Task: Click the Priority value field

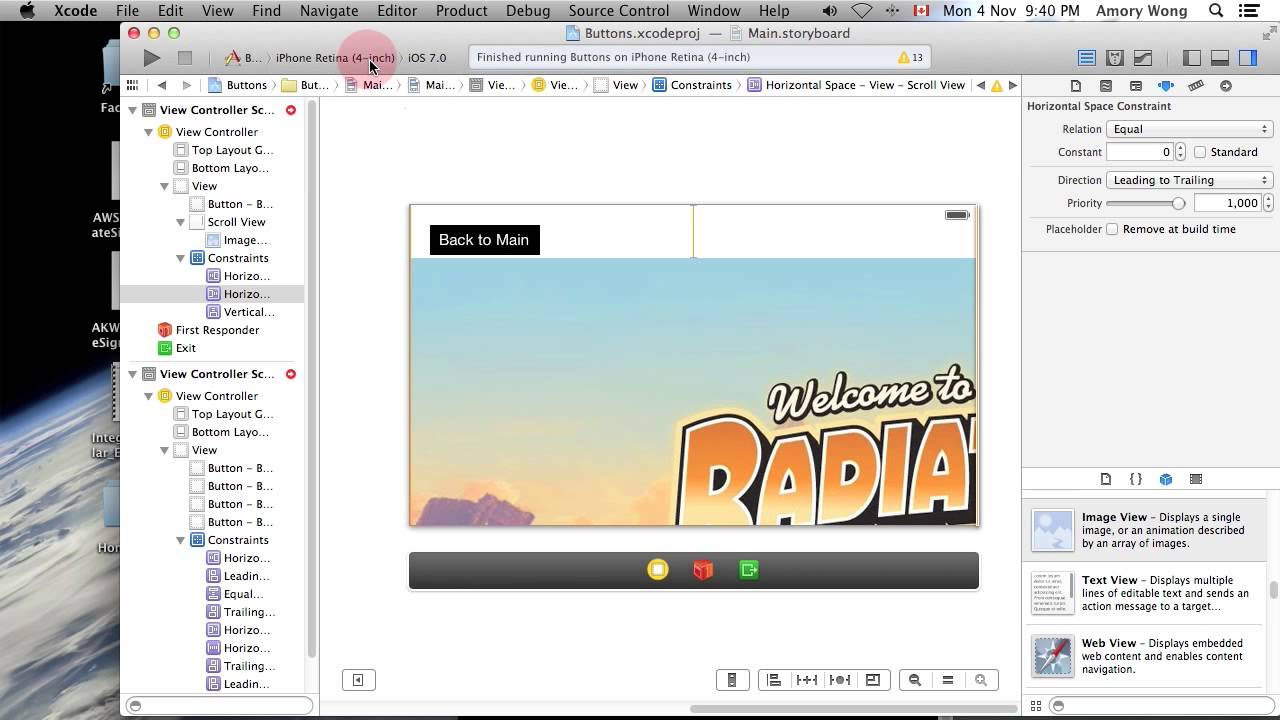Action: (1228, 203)
